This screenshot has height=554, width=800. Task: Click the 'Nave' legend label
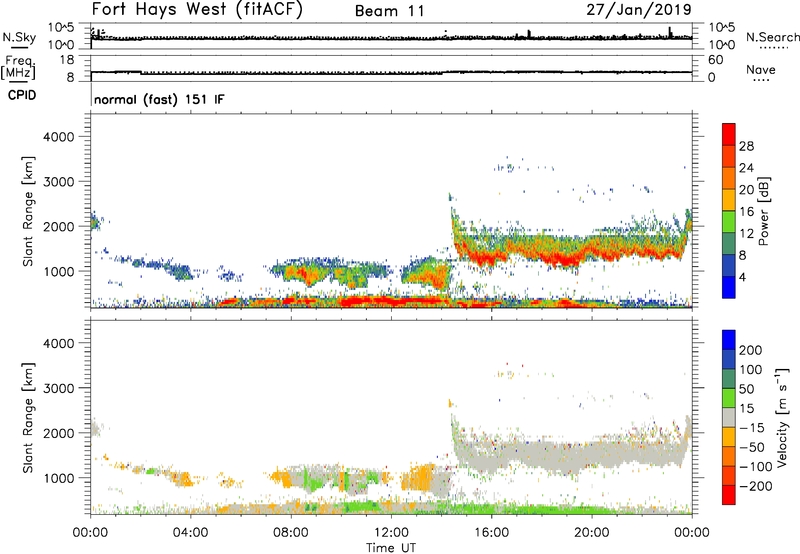point(761,70)
